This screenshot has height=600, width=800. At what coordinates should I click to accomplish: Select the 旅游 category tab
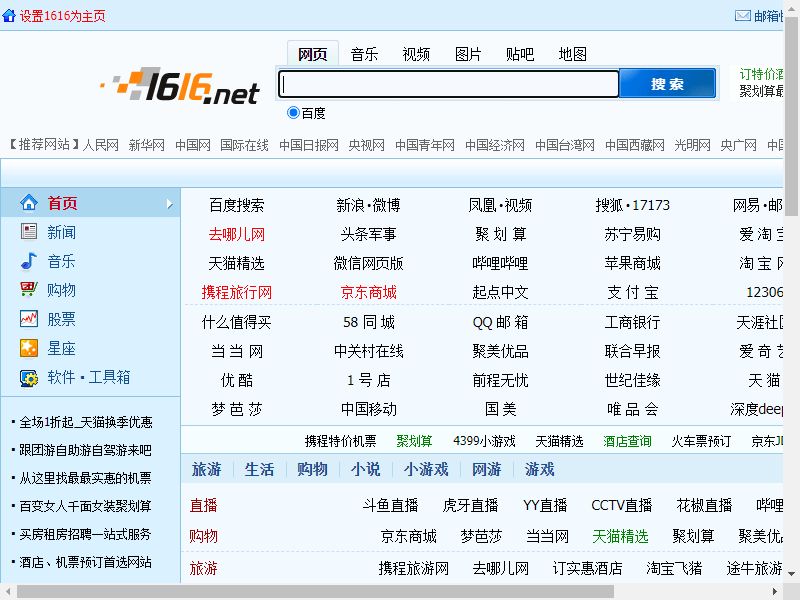[x=207, y=469]
